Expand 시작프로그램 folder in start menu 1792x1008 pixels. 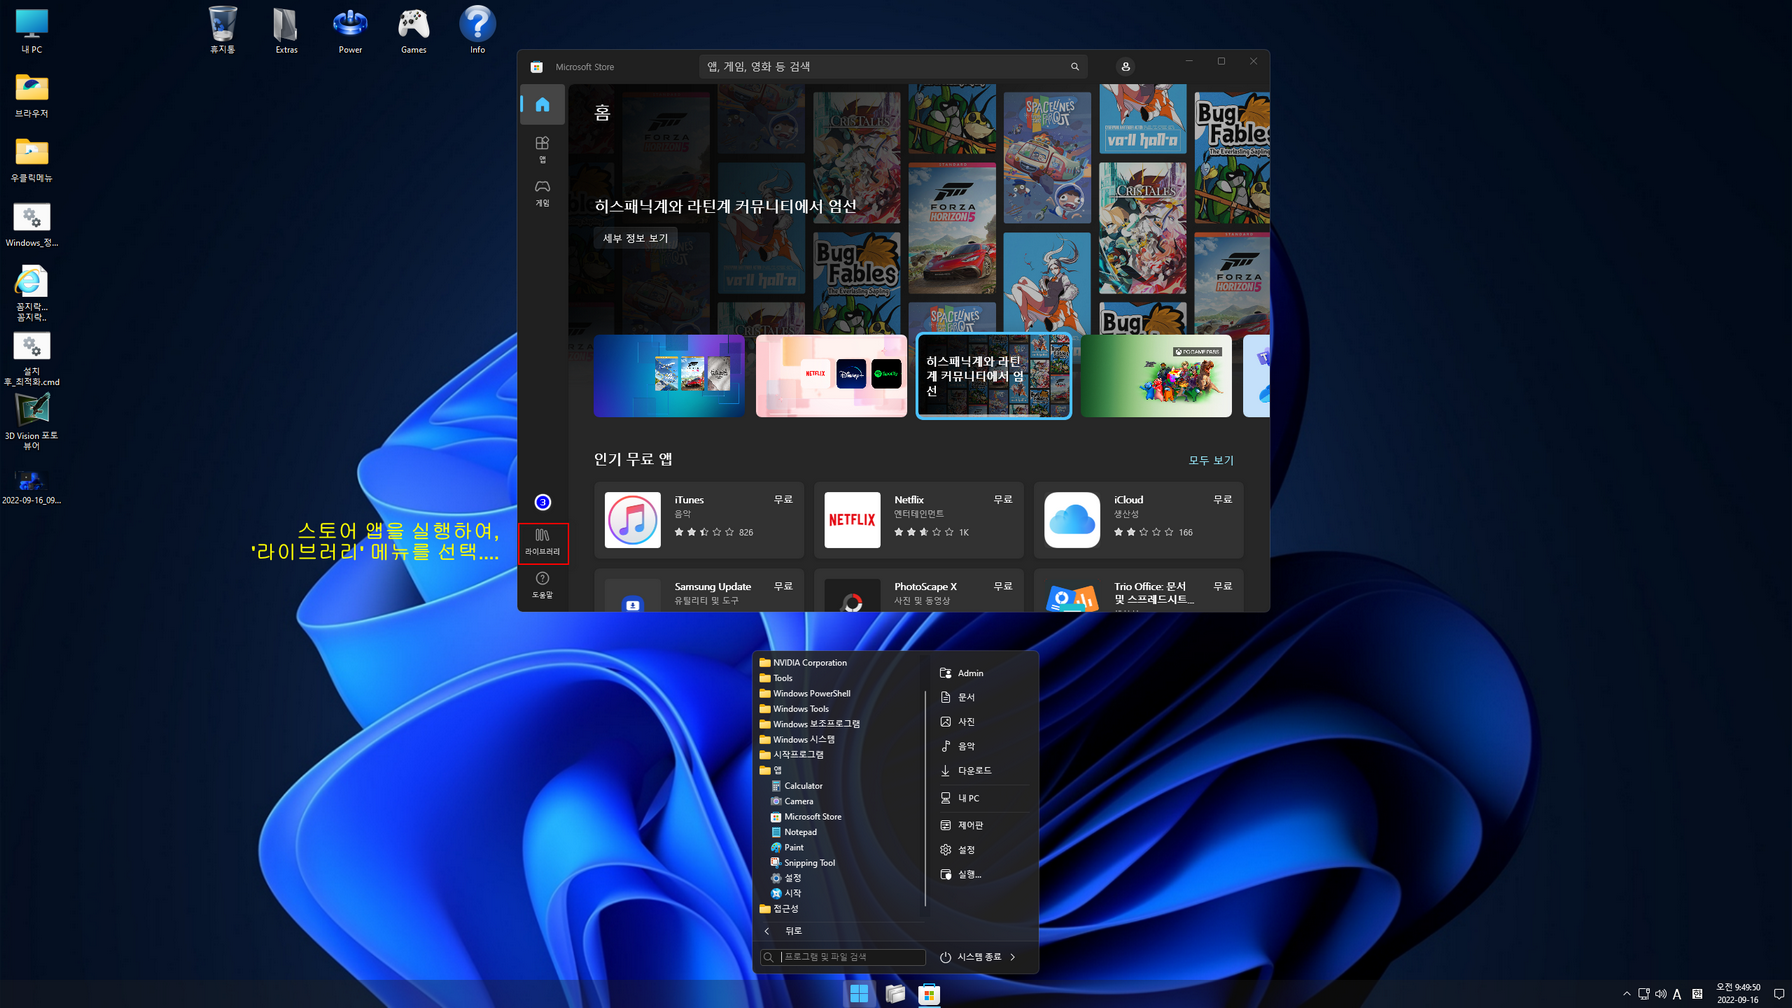click(x=792, y=755)
